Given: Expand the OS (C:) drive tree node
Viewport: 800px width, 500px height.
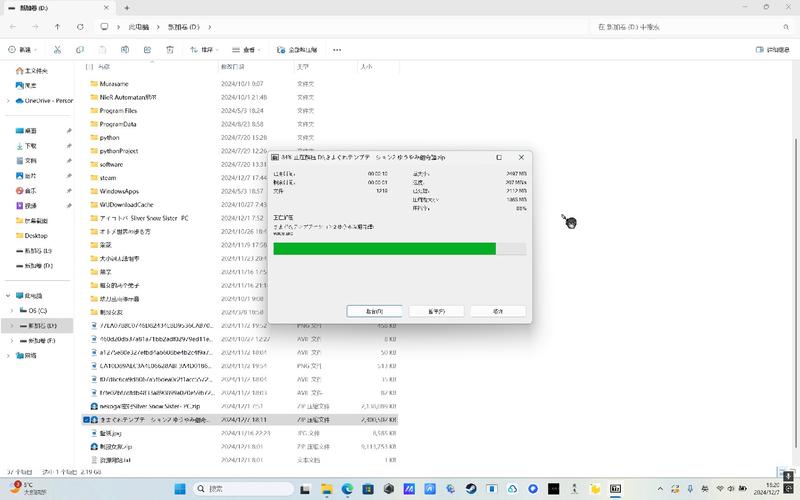Looking at the screenshot, I should click(x=11, y=311).
